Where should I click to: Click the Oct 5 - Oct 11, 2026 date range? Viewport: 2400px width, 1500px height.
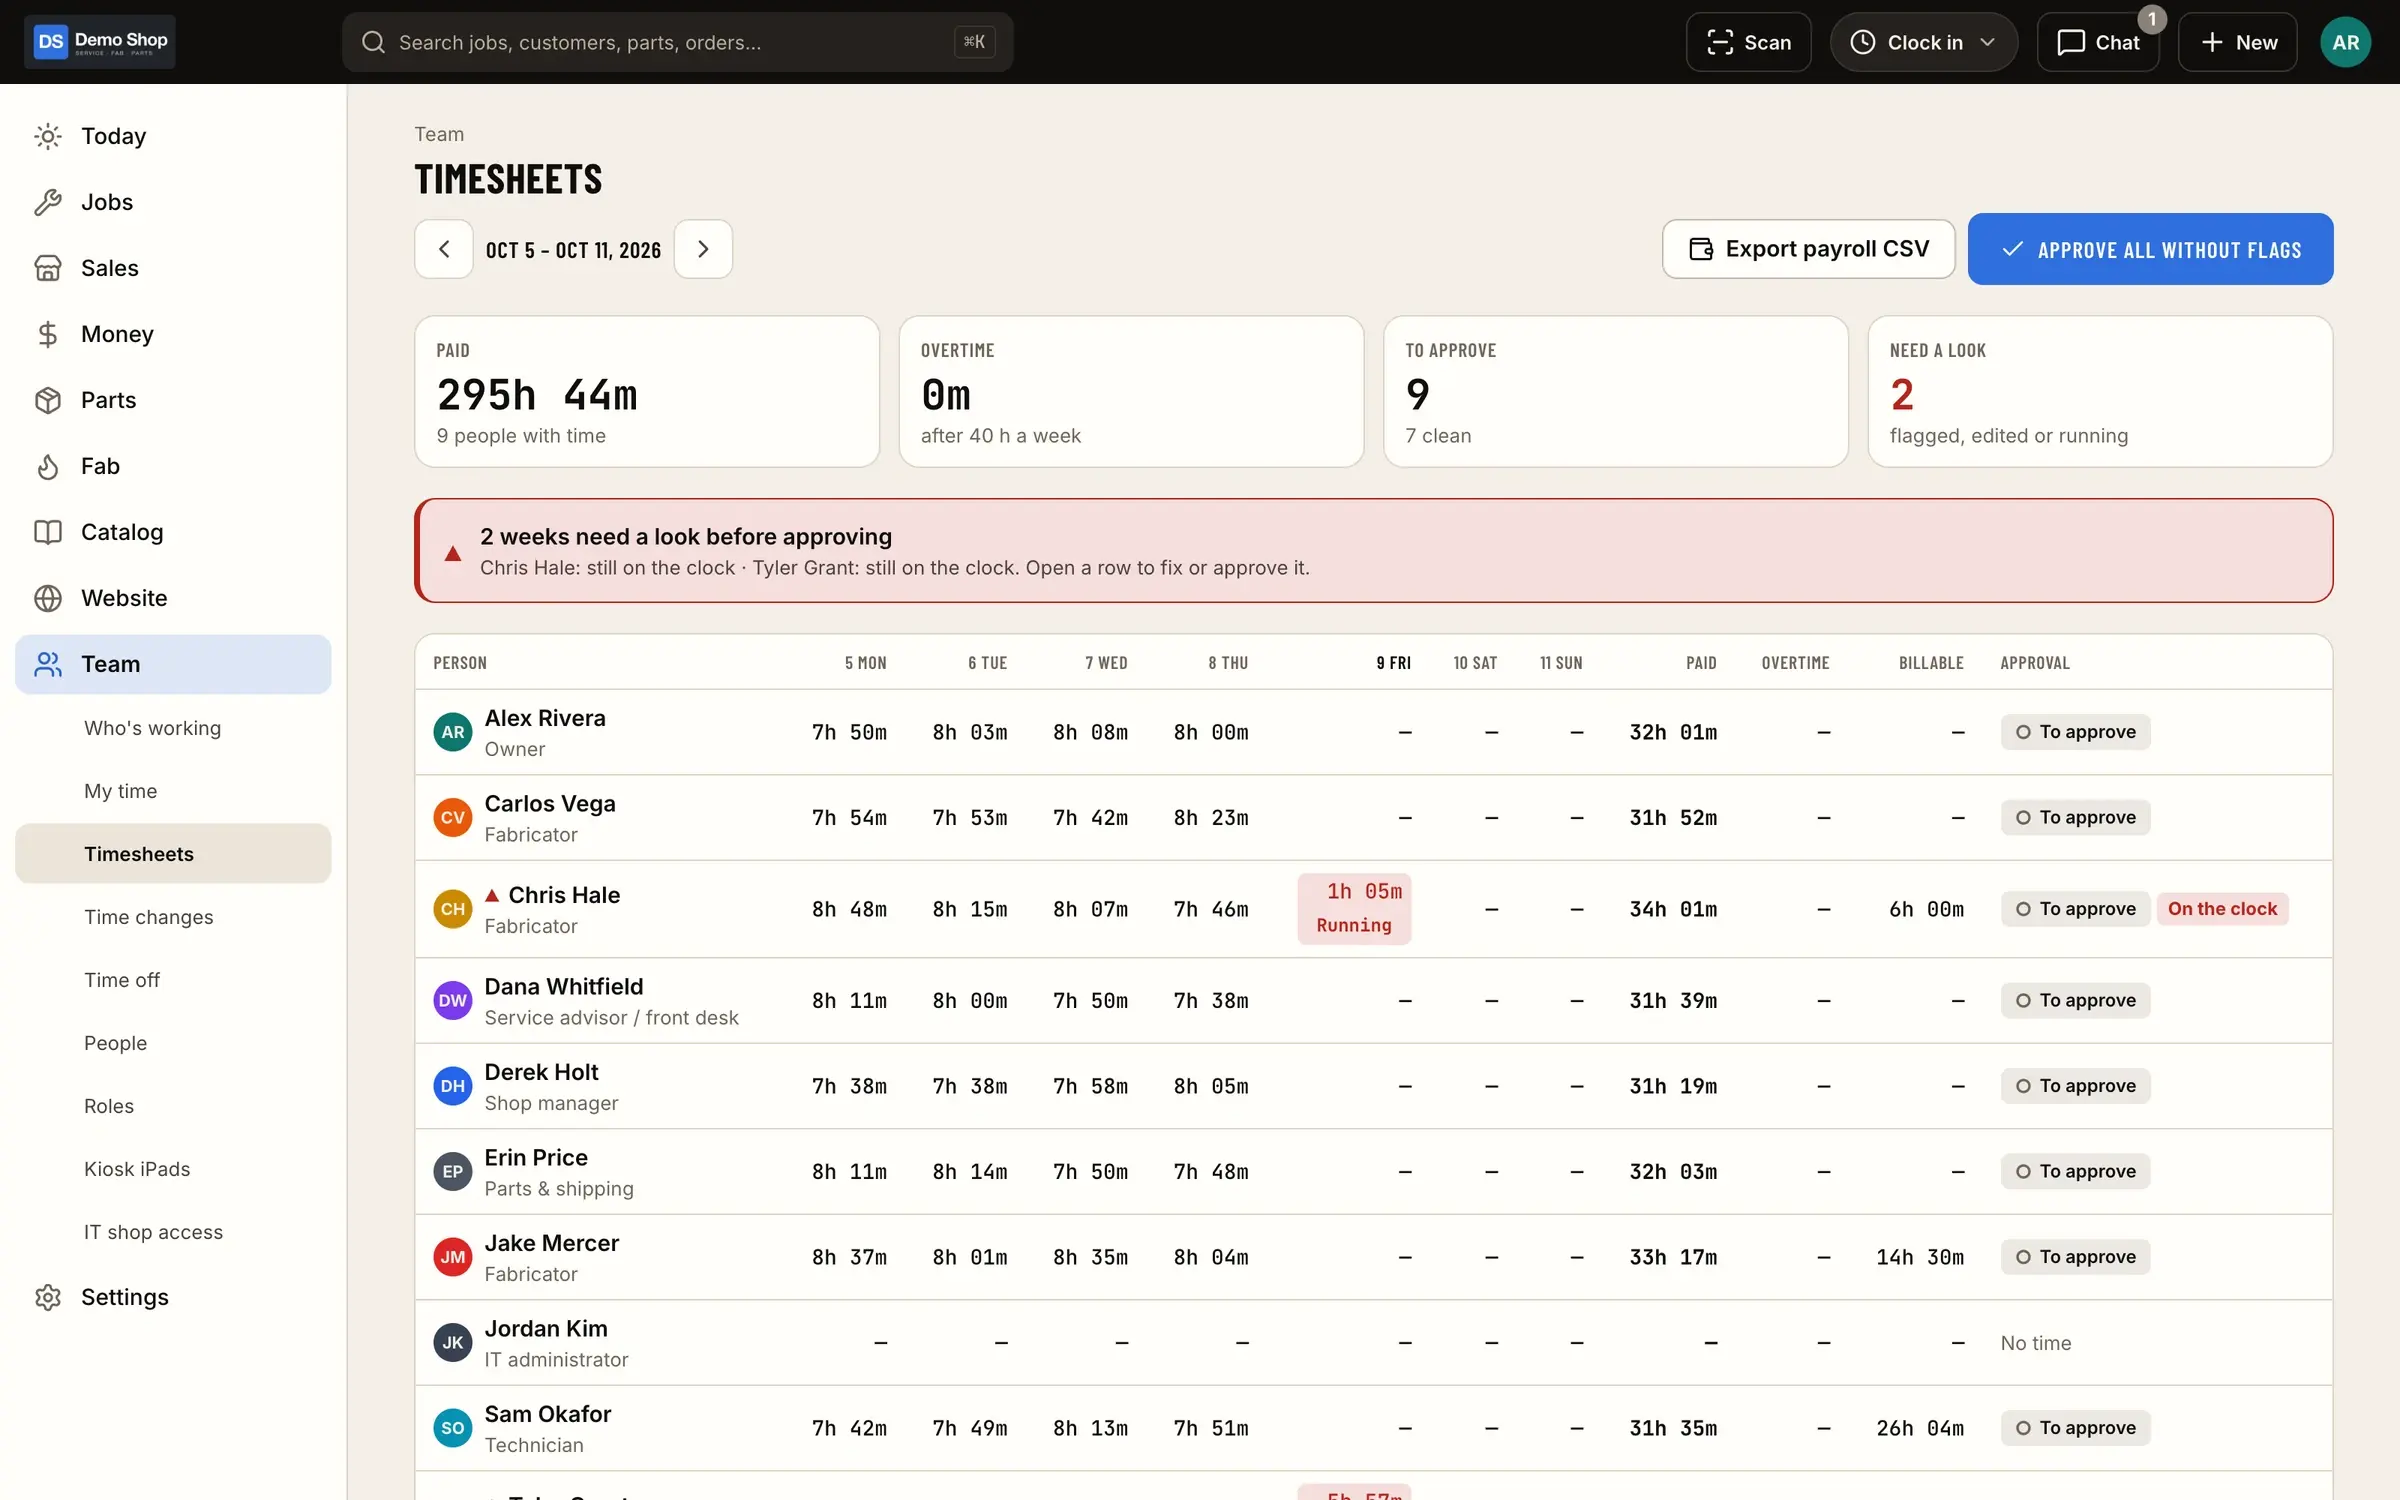click(x=573, y=250)
